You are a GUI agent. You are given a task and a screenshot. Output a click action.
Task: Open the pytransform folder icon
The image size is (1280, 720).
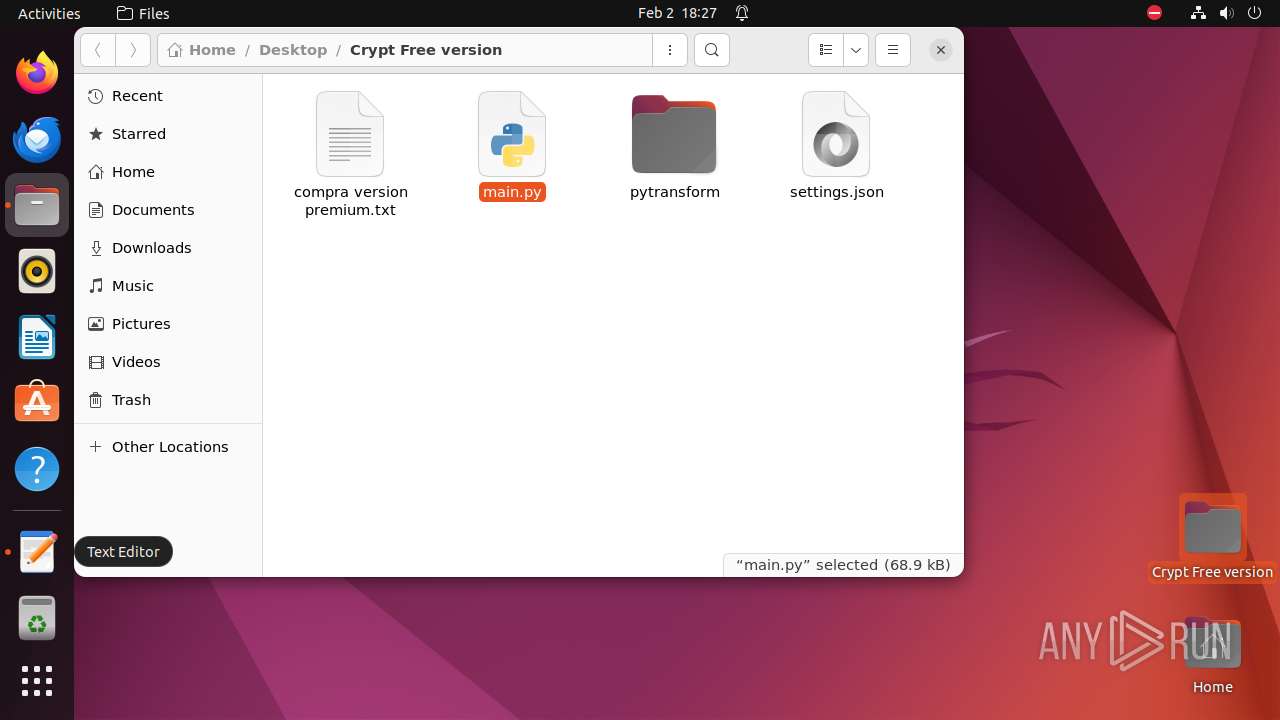click(x=674, y=134)
